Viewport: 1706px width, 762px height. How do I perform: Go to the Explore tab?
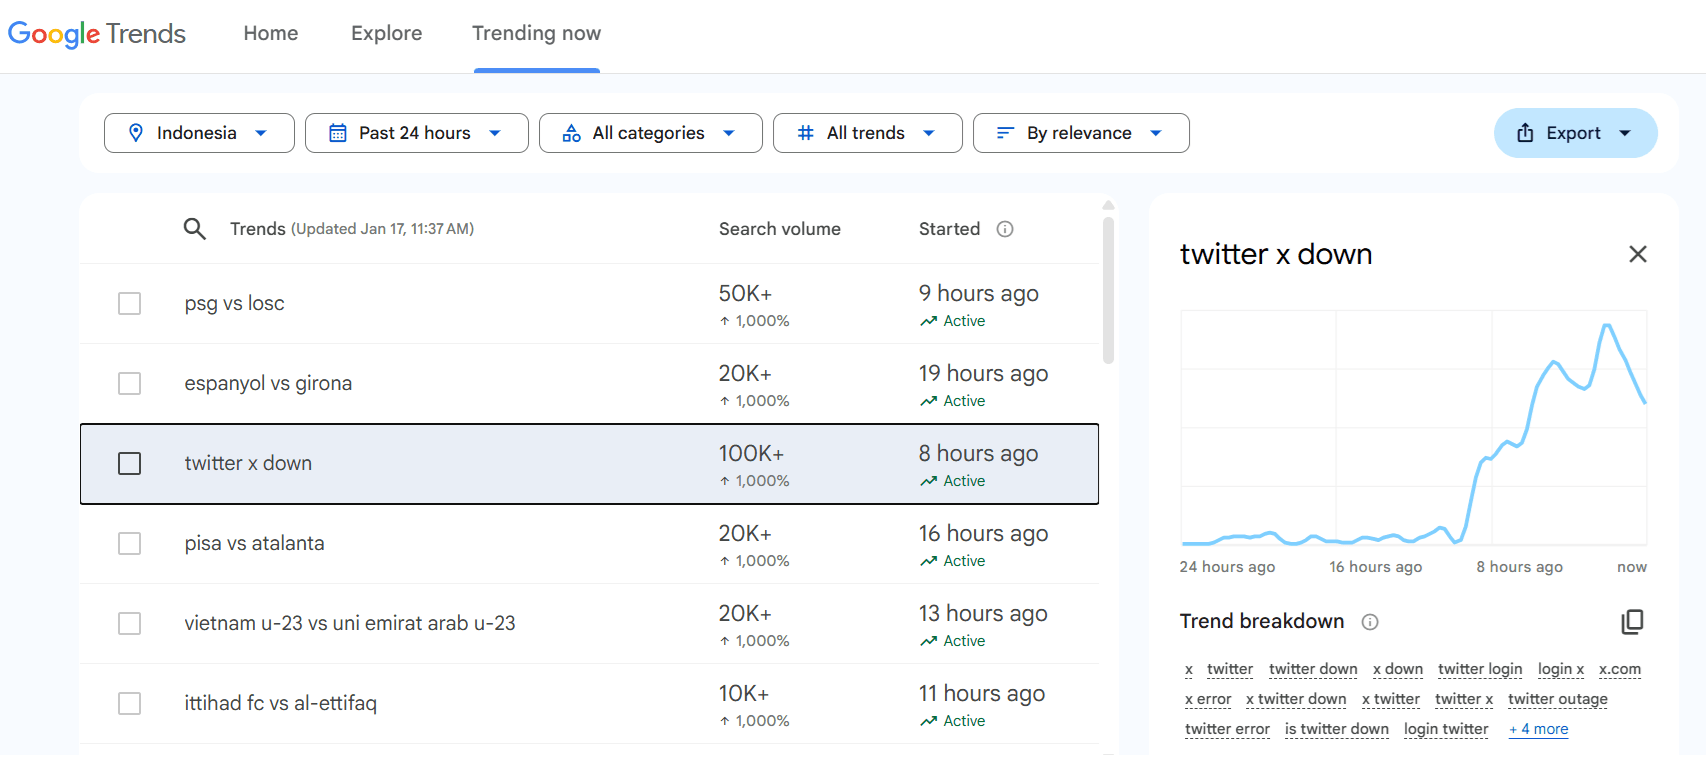point(386,33)
